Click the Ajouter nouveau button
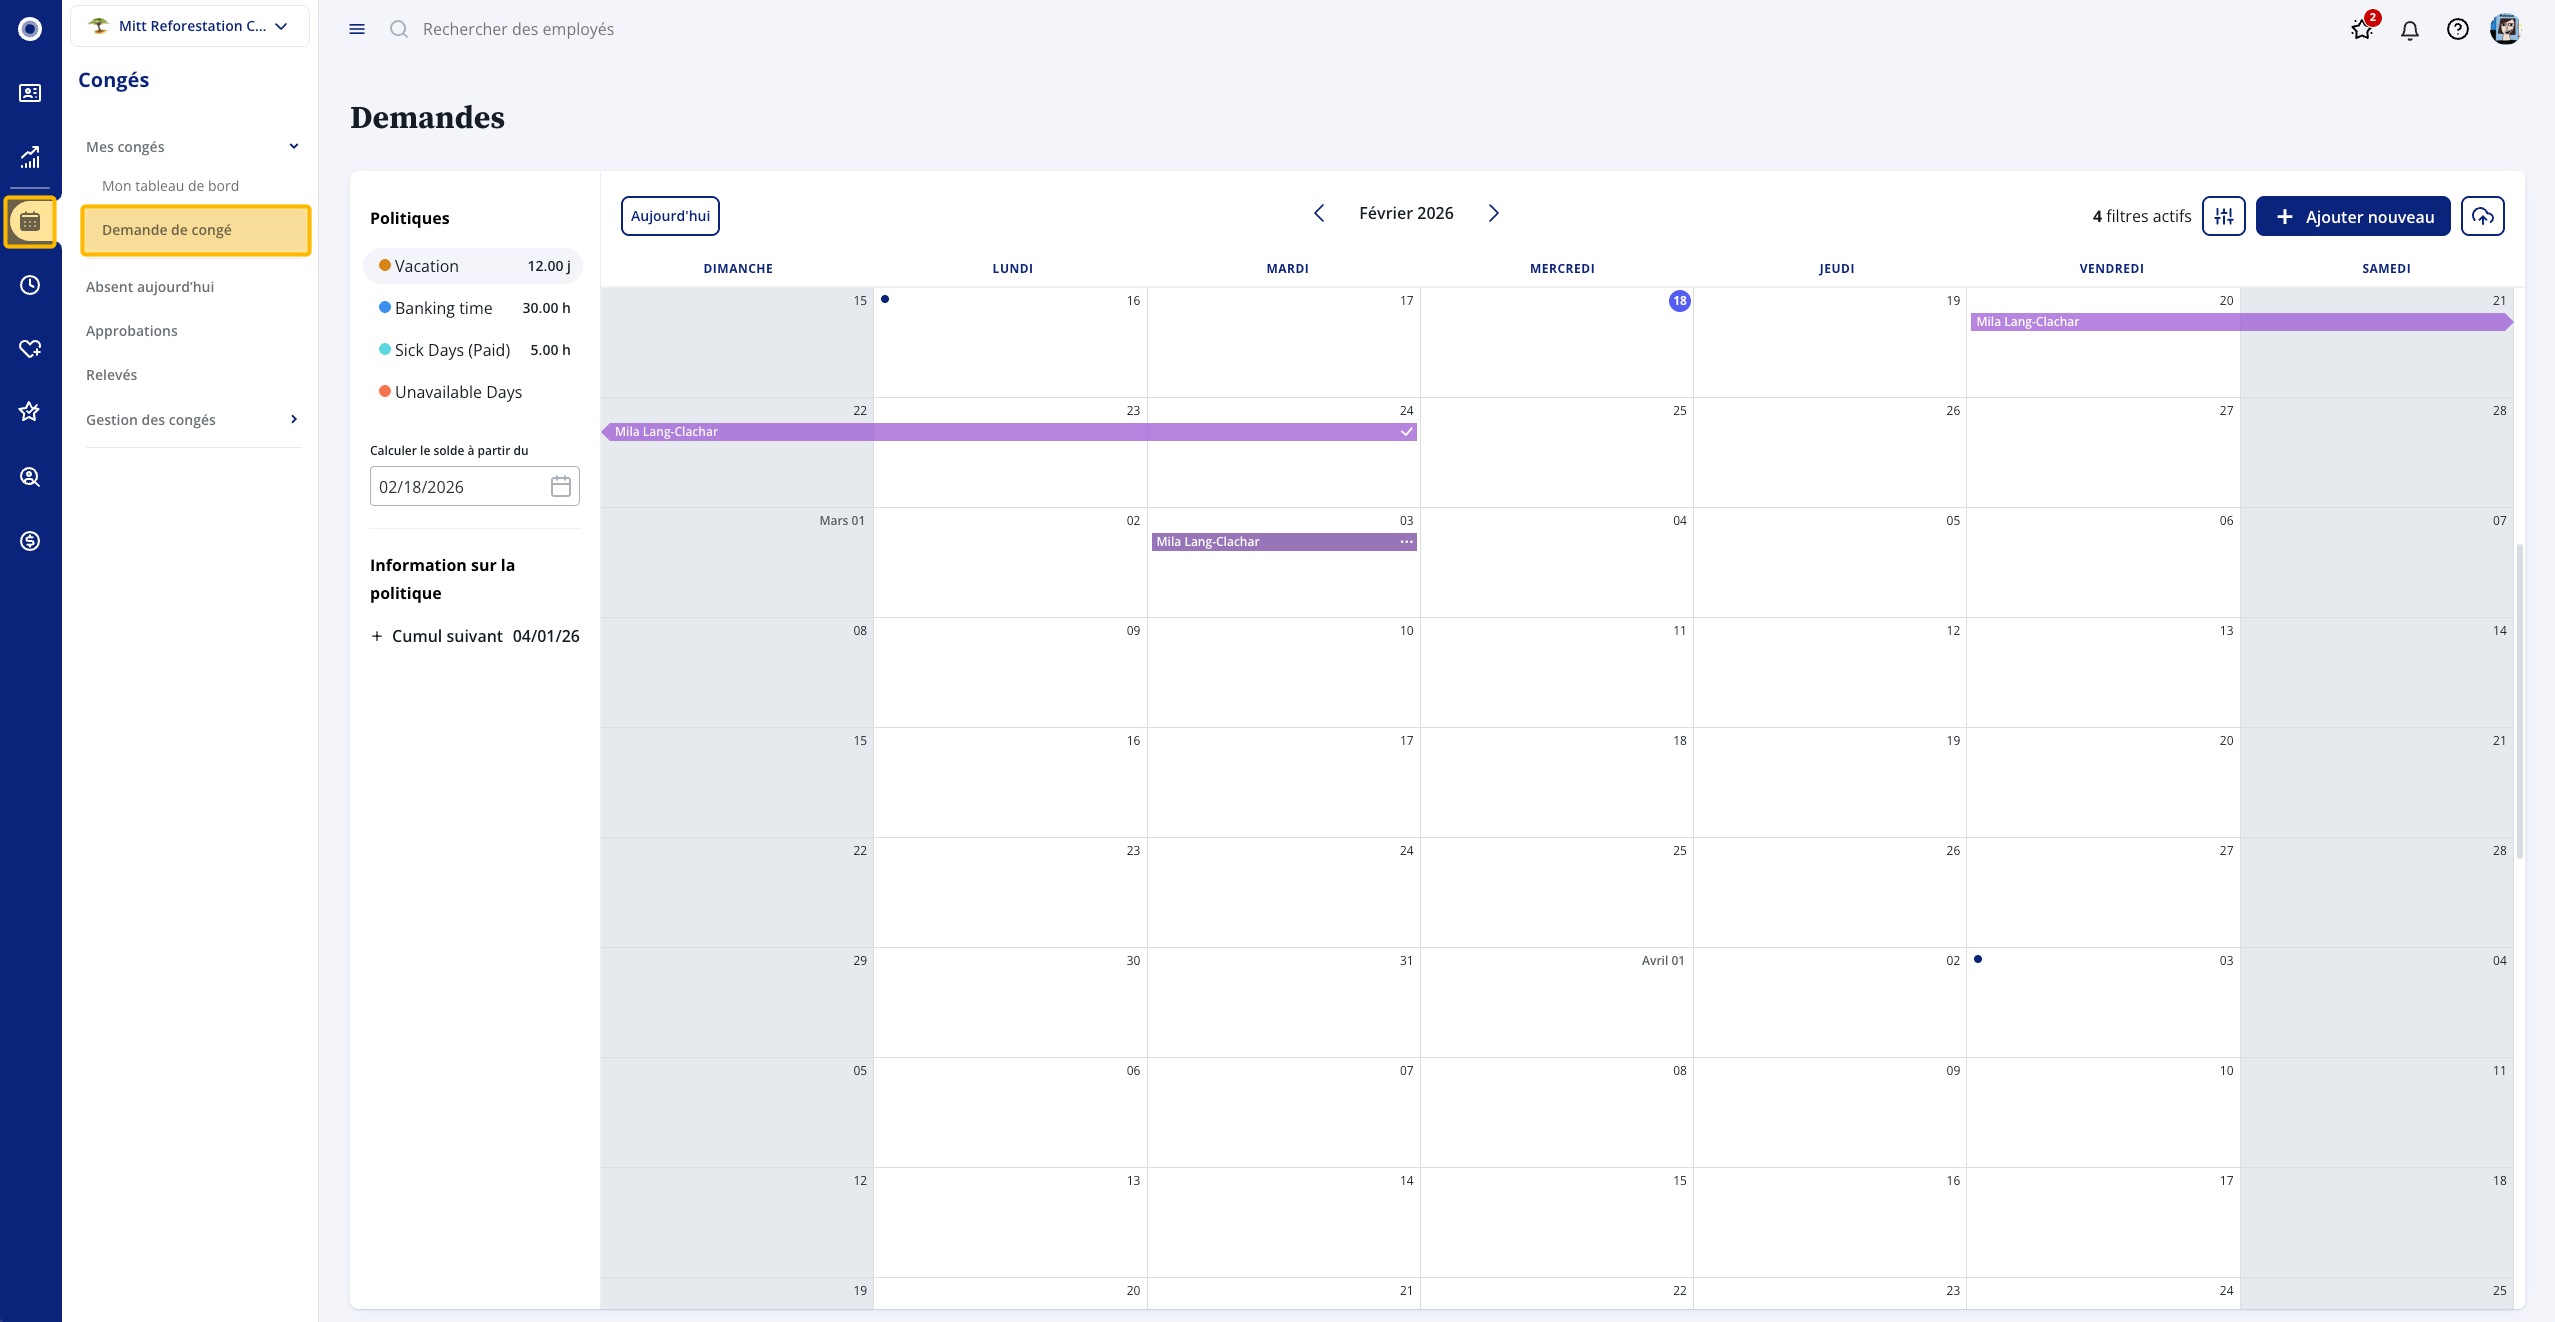Screen dimensions: 2555x1322 click(2352, 216)
